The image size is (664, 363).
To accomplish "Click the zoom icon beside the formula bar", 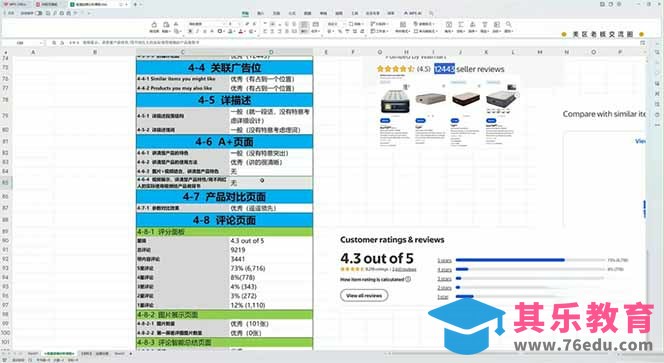I will [x=54, y=43].
